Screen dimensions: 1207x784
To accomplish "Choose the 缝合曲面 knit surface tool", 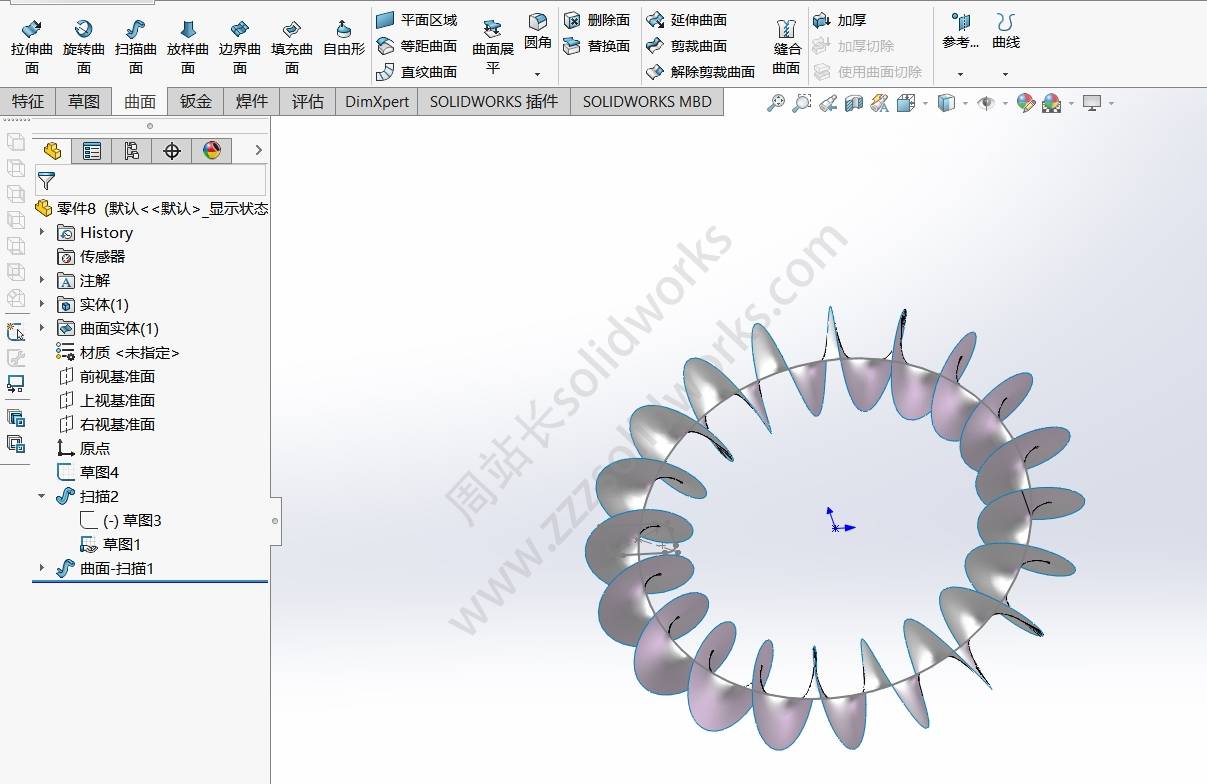I will pyautogui.click(x=787, y=46).
